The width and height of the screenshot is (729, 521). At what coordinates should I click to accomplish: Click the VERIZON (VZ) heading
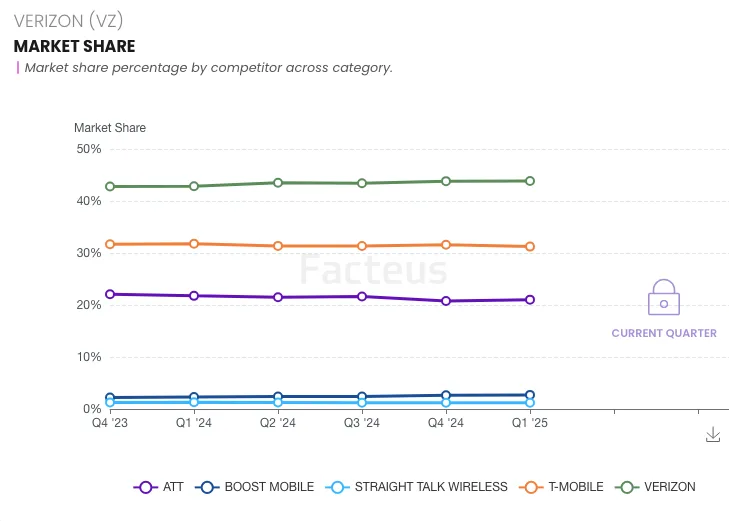pyautogui.click(x=69, y=21)
